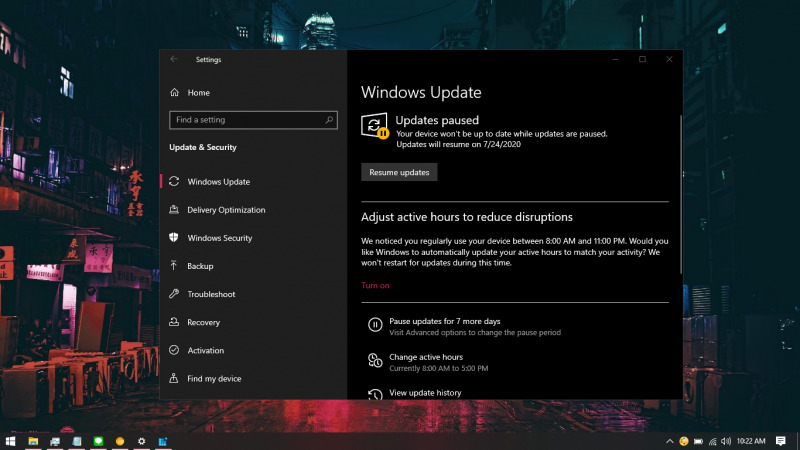Click the Windows Update sync arrows icon

coord(174,182)
